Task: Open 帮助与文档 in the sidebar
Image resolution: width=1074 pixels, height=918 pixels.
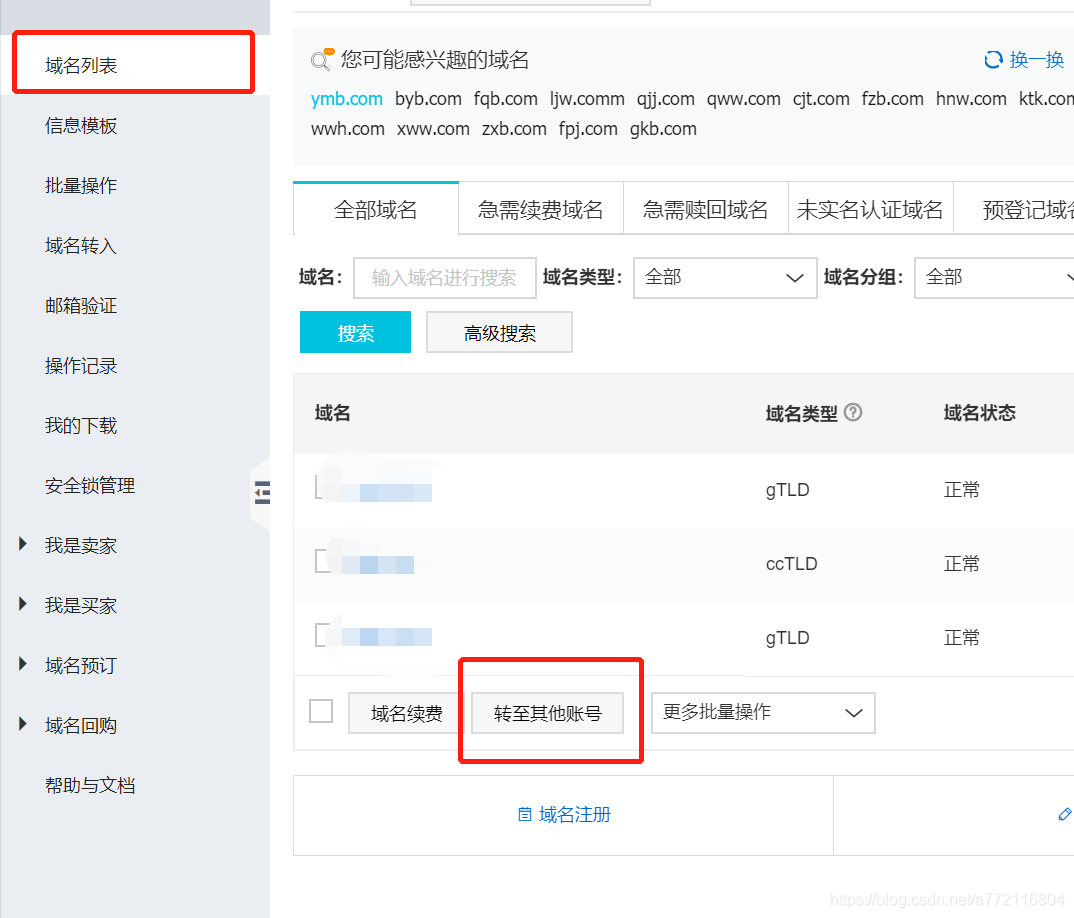Action: (x=90, y=785)
